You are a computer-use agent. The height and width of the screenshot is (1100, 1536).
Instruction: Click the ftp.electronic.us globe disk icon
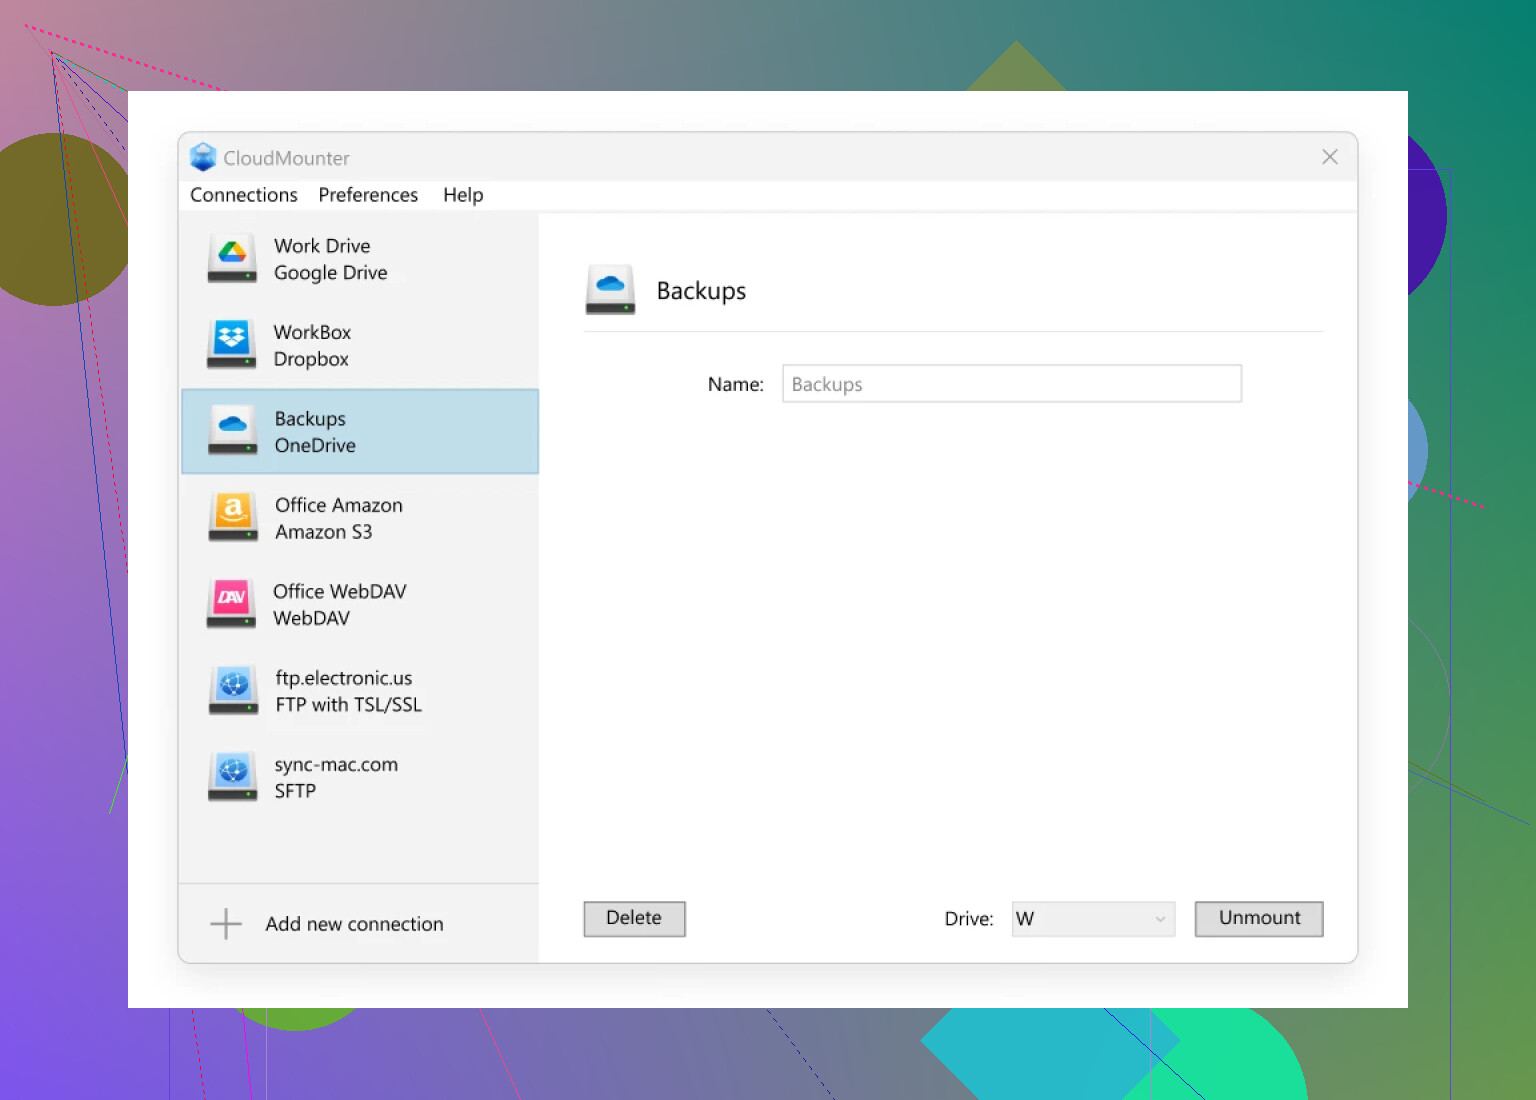tap(232, 691)
